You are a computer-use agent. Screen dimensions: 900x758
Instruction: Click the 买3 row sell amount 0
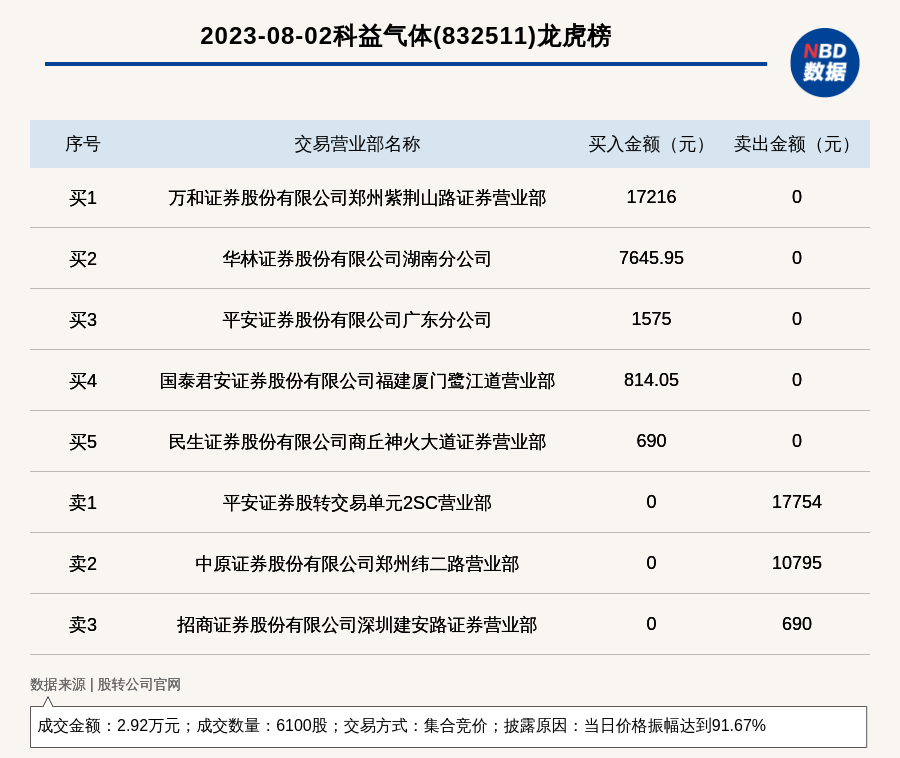click(x=796, y=318)
